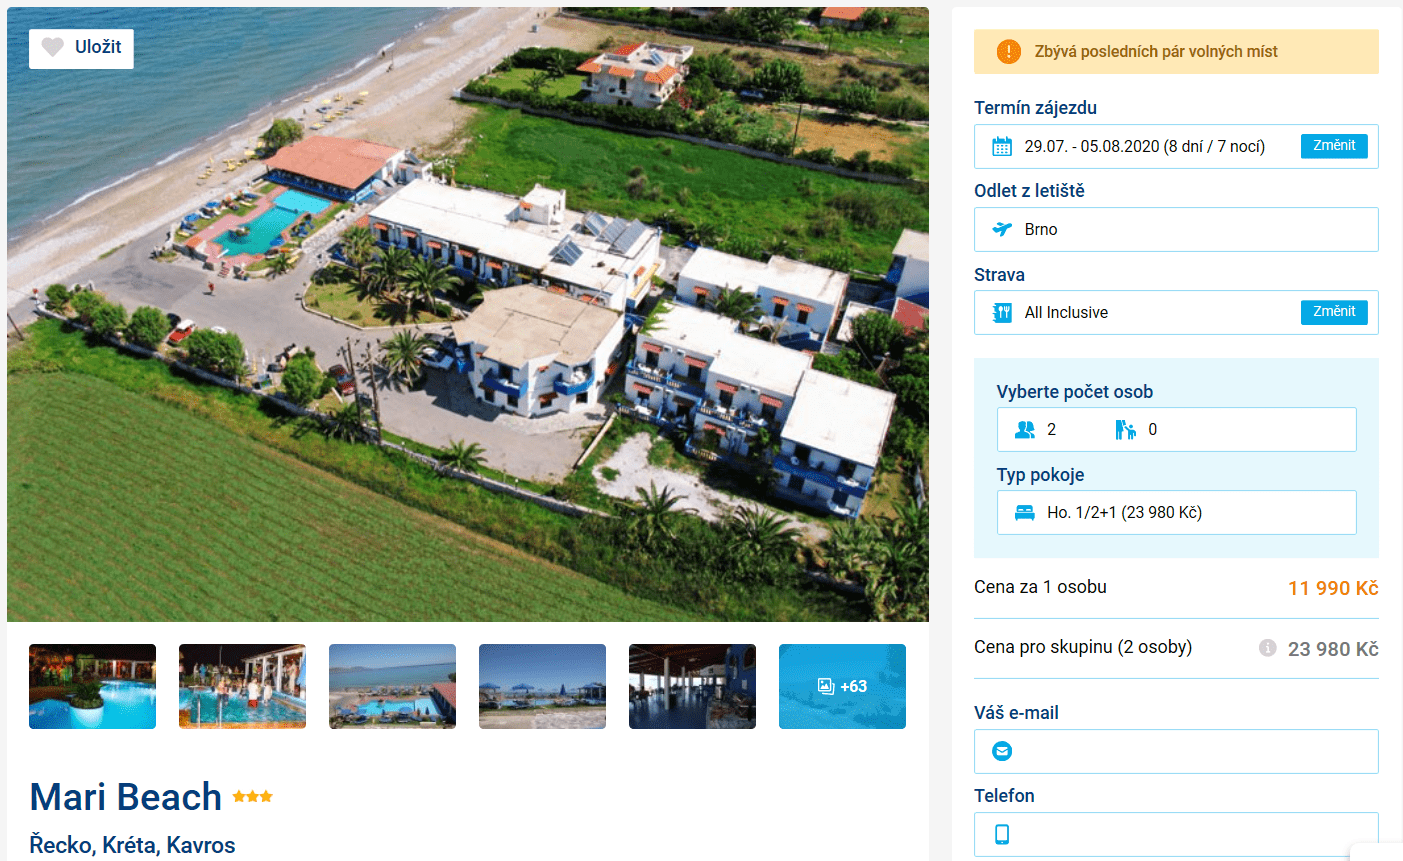Click the phone icon in Telefon field

click(x=1002, y=834)
